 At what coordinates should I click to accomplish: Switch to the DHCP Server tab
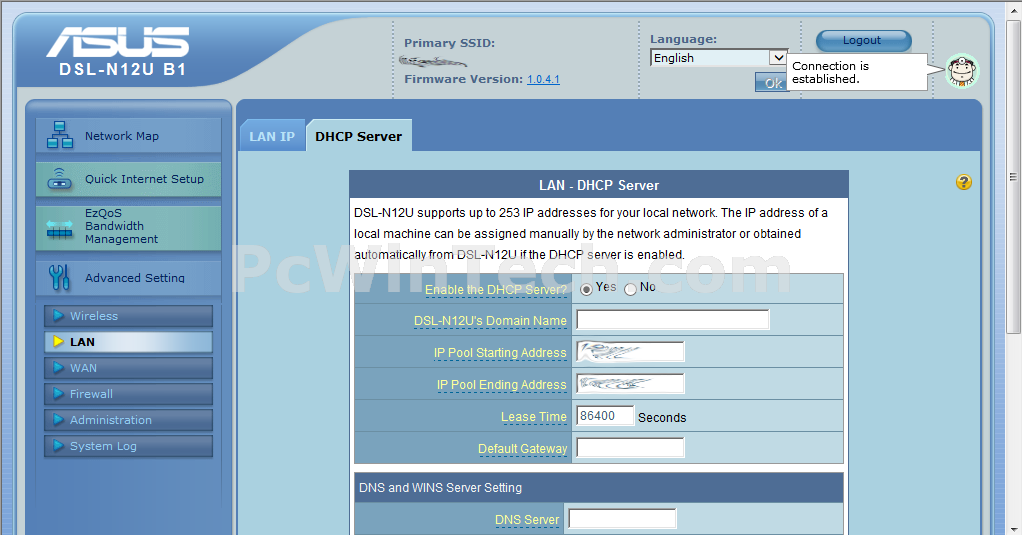[358, 136]
